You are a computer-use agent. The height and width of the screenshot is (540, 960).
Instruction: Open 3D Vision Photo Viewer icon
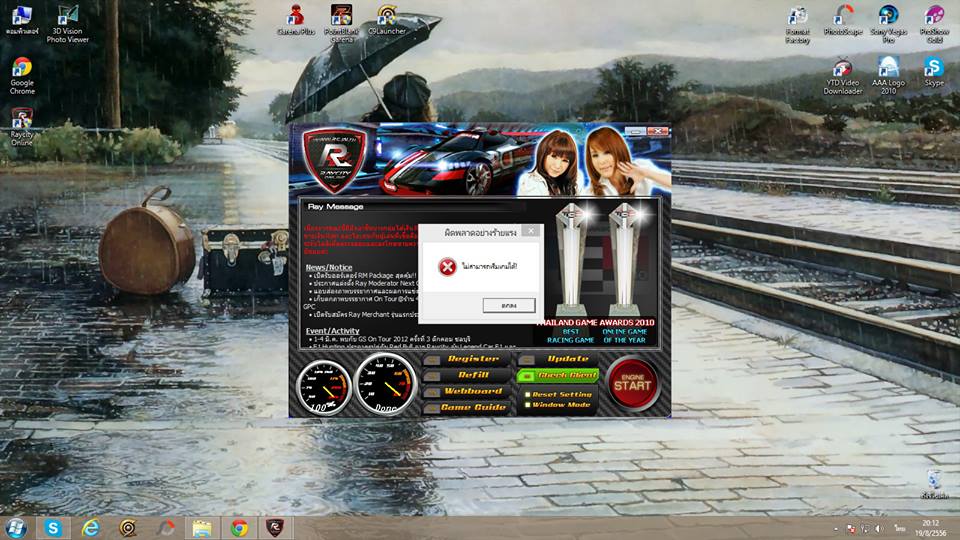(x=67, y=24)
